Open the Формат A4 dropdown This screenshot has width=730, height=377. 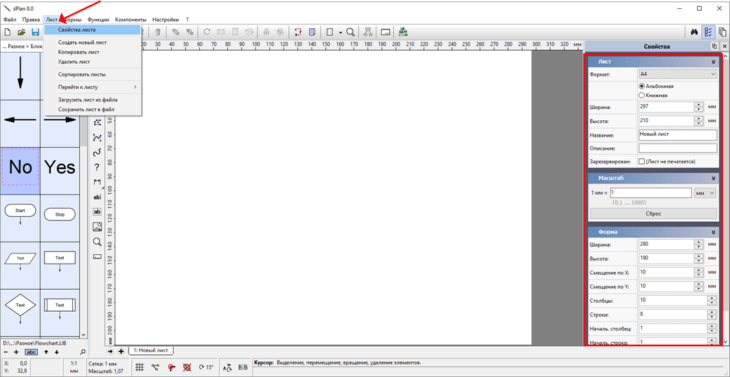678,74
